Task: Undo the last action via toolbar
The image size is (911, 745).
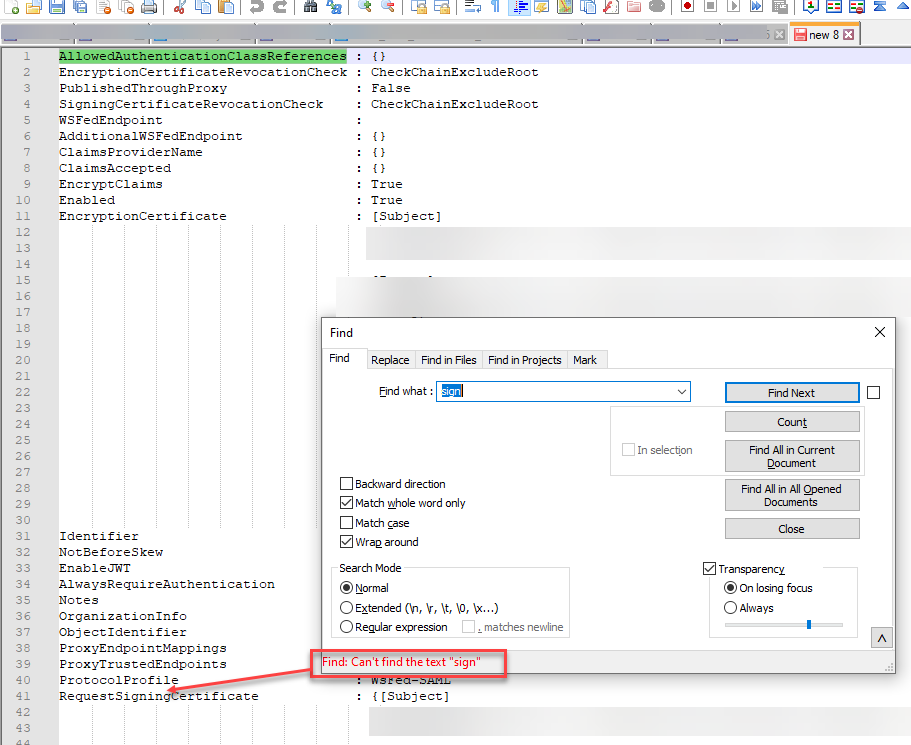Action: [256, 6]
